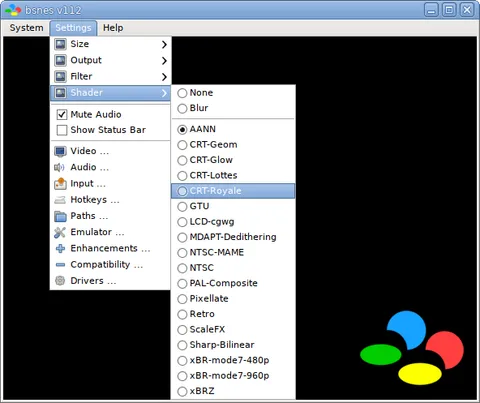Open the Help menu
Screen dimensions: 480x403
click(113, 28)
